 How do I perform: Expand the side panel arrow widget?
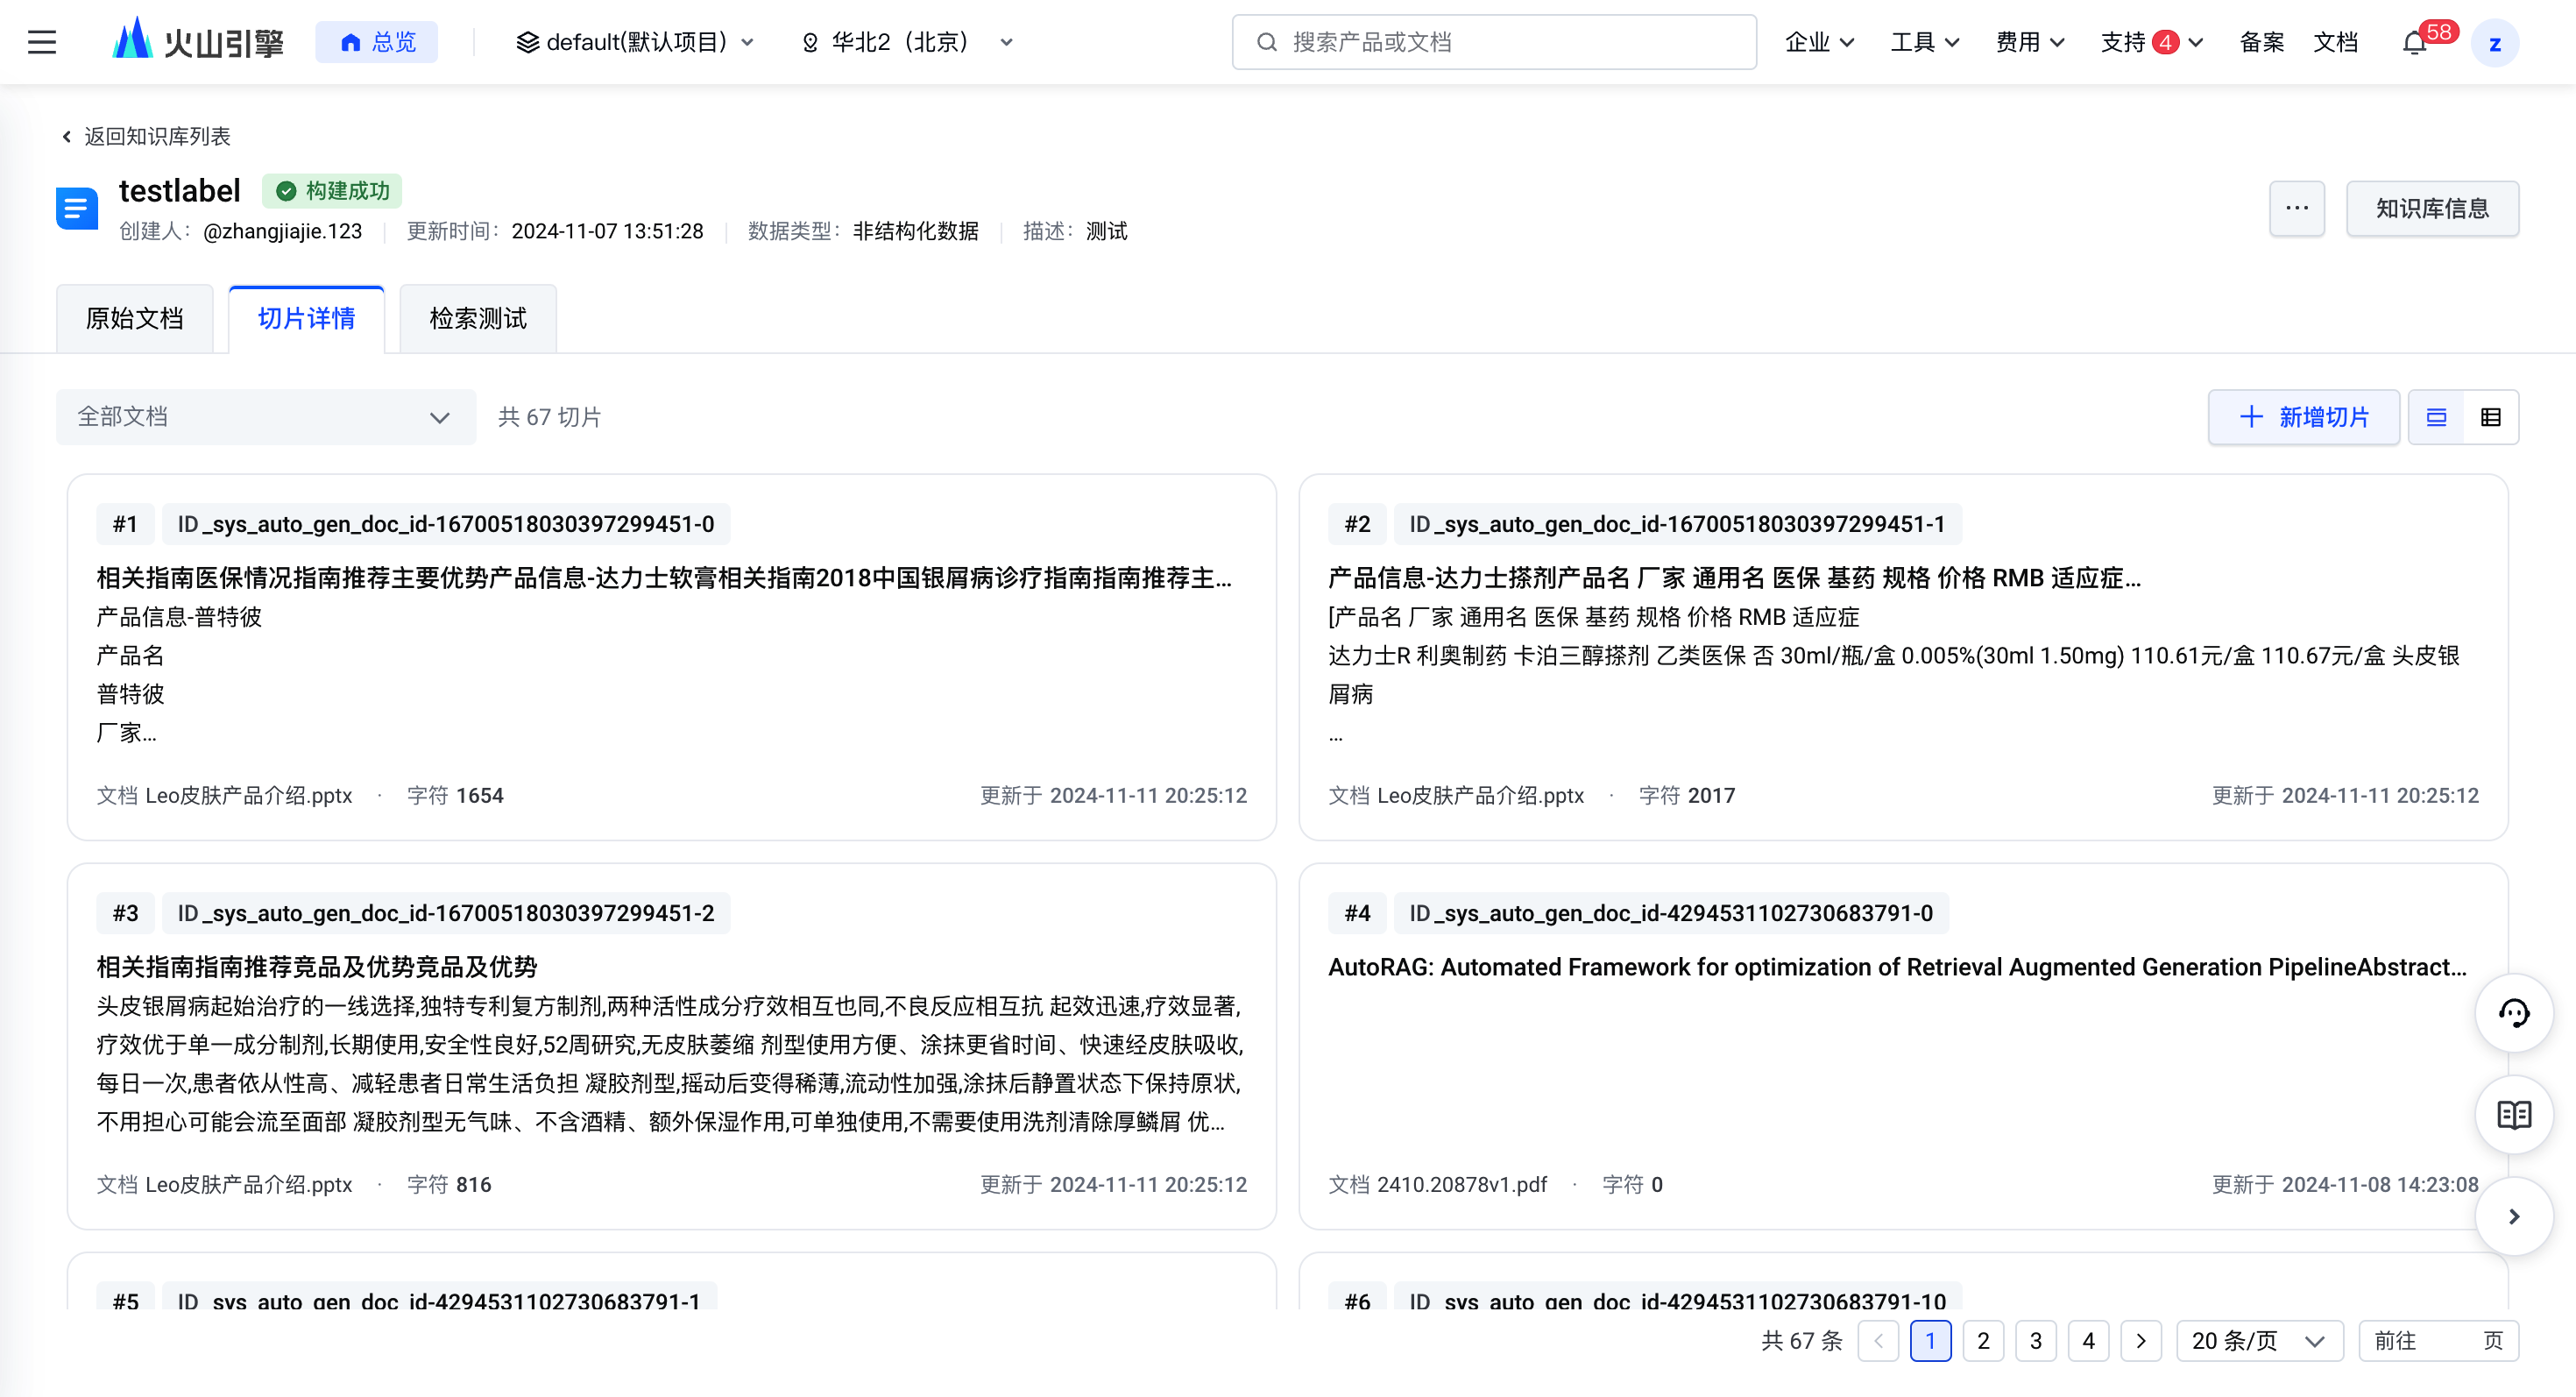(2513, 1216)
